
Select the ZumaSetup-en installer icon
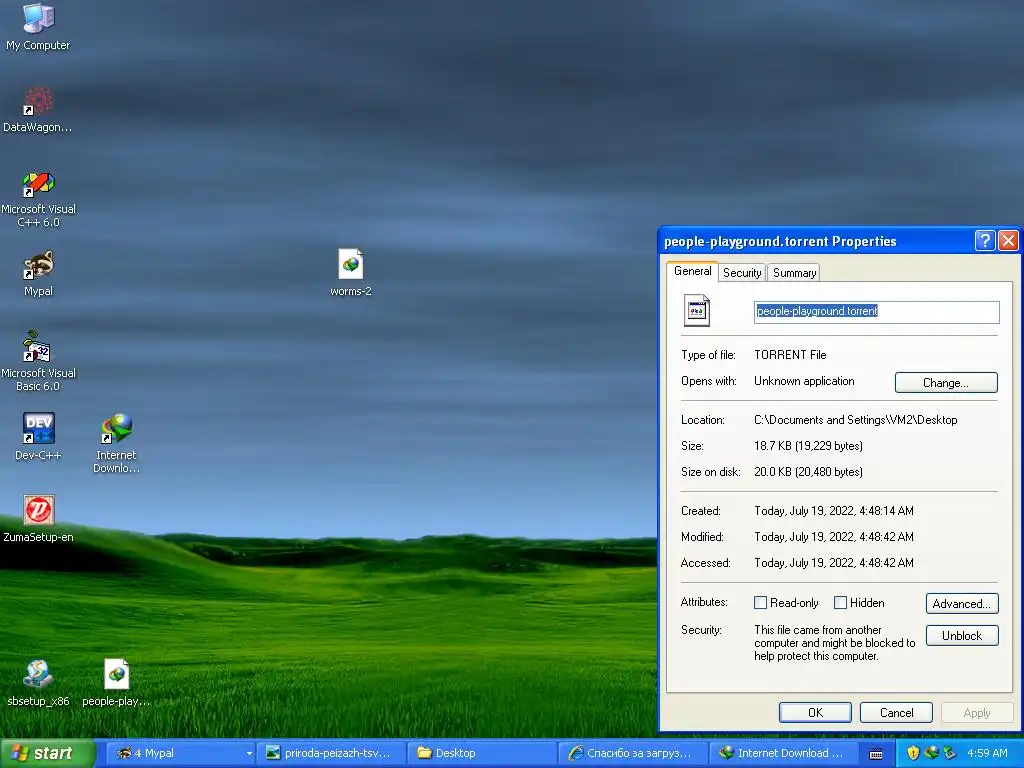click(38, 519)
